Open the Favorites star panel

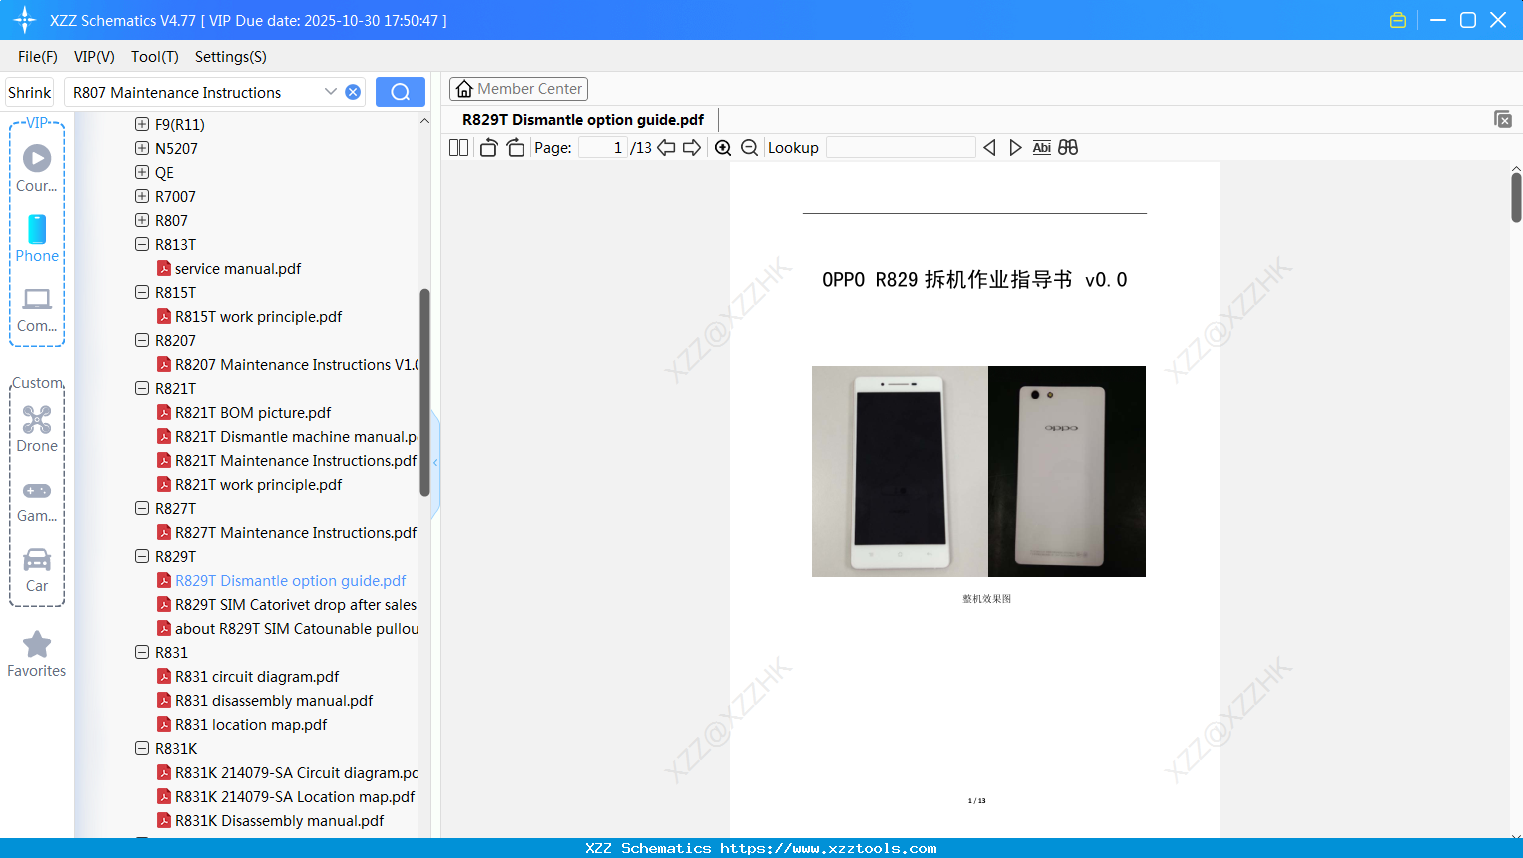point(37,645)
